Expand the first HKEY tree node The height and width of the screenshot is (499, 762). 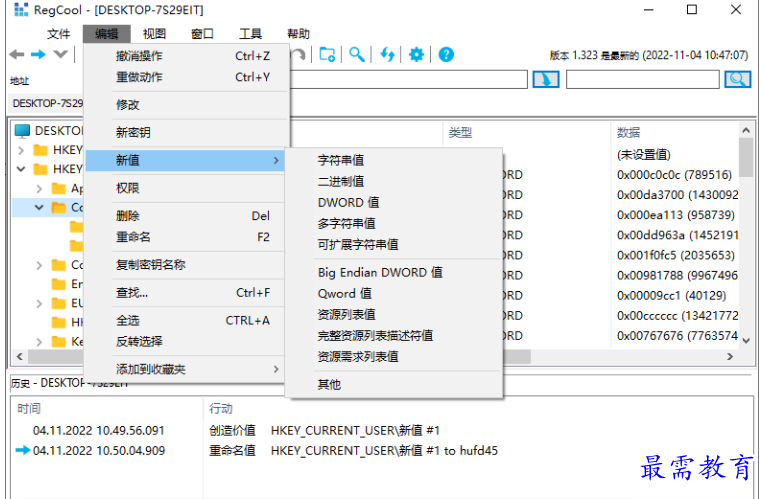[21, 150]
